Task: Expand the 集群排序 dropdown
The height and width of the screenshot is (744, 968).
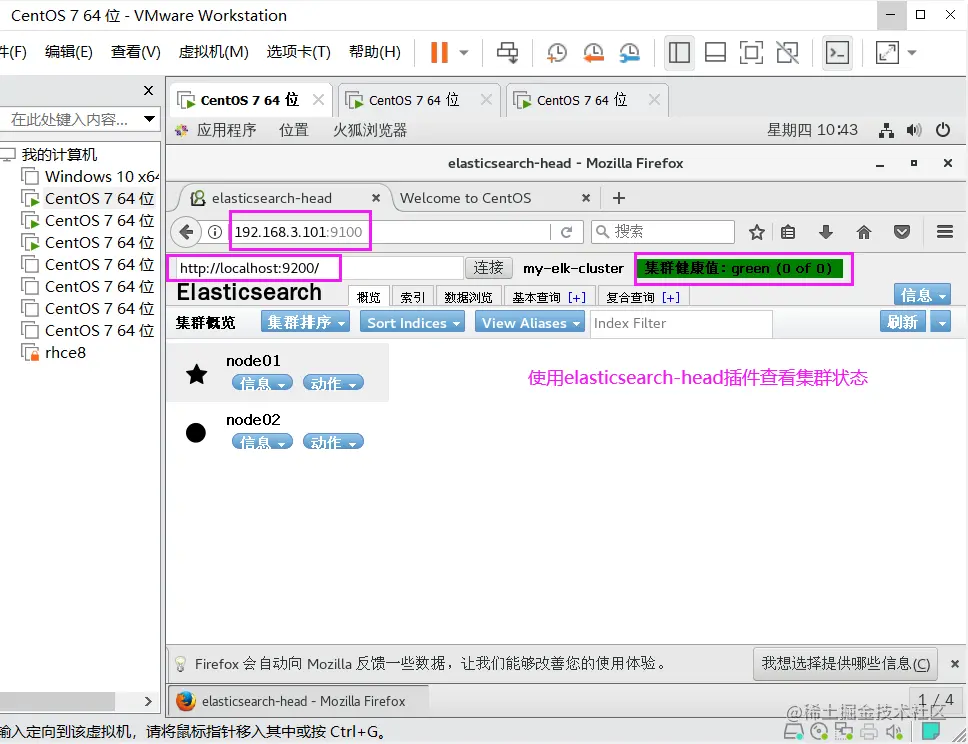Action: [x=306, y=322]
